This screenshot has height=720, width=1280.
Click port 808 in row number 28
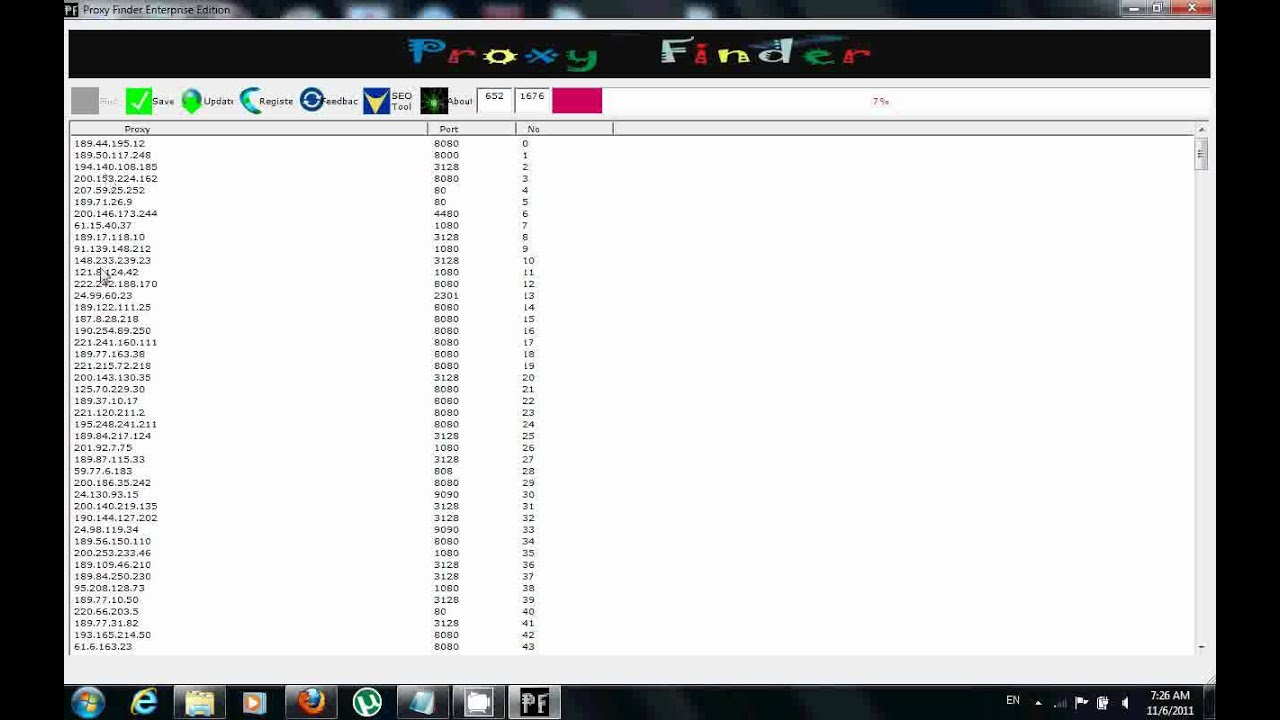[x=443, y=471]
